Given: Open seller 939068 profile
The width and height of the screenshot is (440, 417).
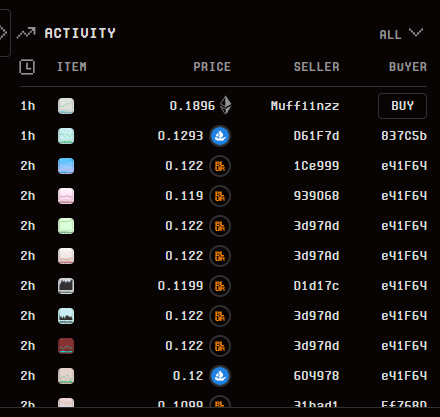Looking at the screenshot, I should click(x=316, y=196).
